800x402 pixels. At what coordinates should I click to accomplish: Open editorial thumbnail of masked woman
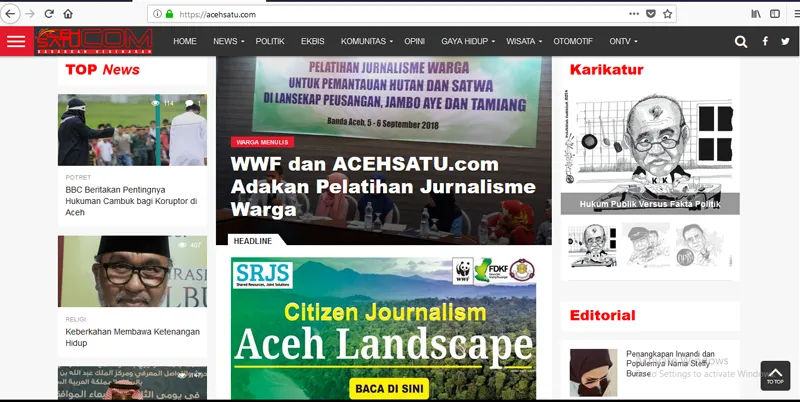[593, 373]
